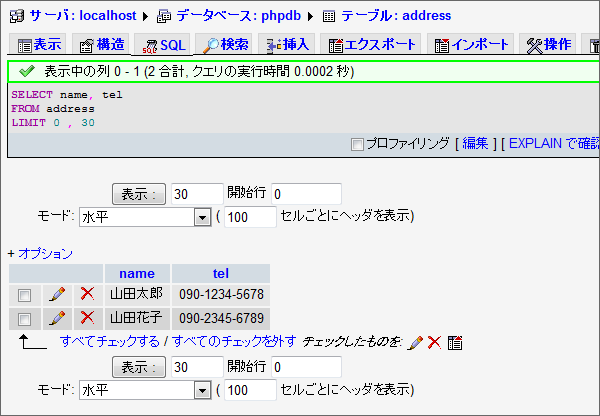The height and width of the screenshot is (416, 600).
Task: Open the 表示 tab
Action: coord(38,45)
